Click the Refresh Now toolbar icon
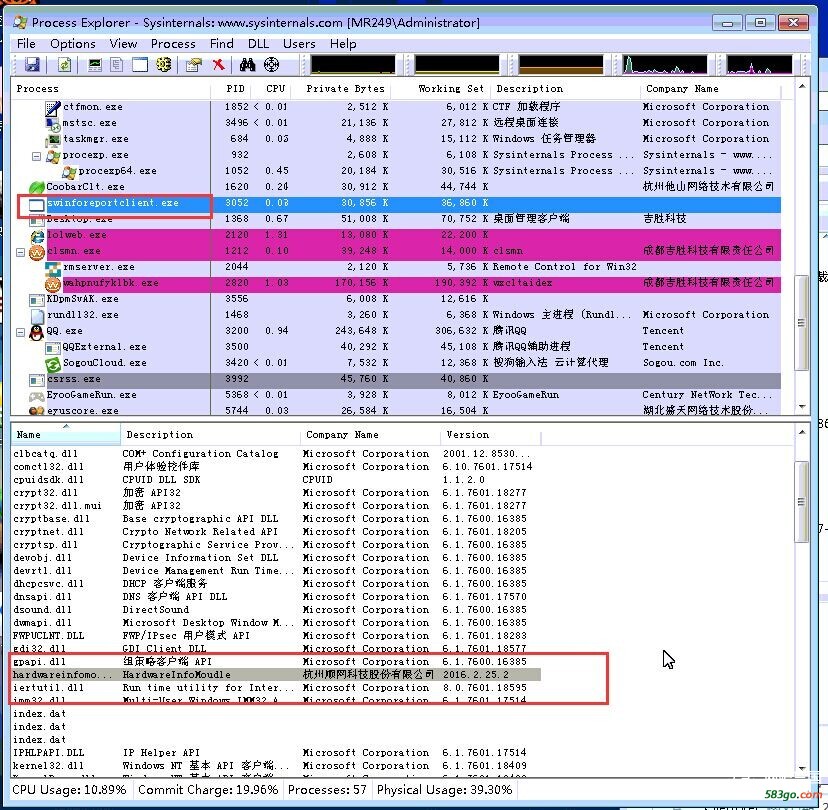The image size is (828, 810). click(x=64, y=64)
